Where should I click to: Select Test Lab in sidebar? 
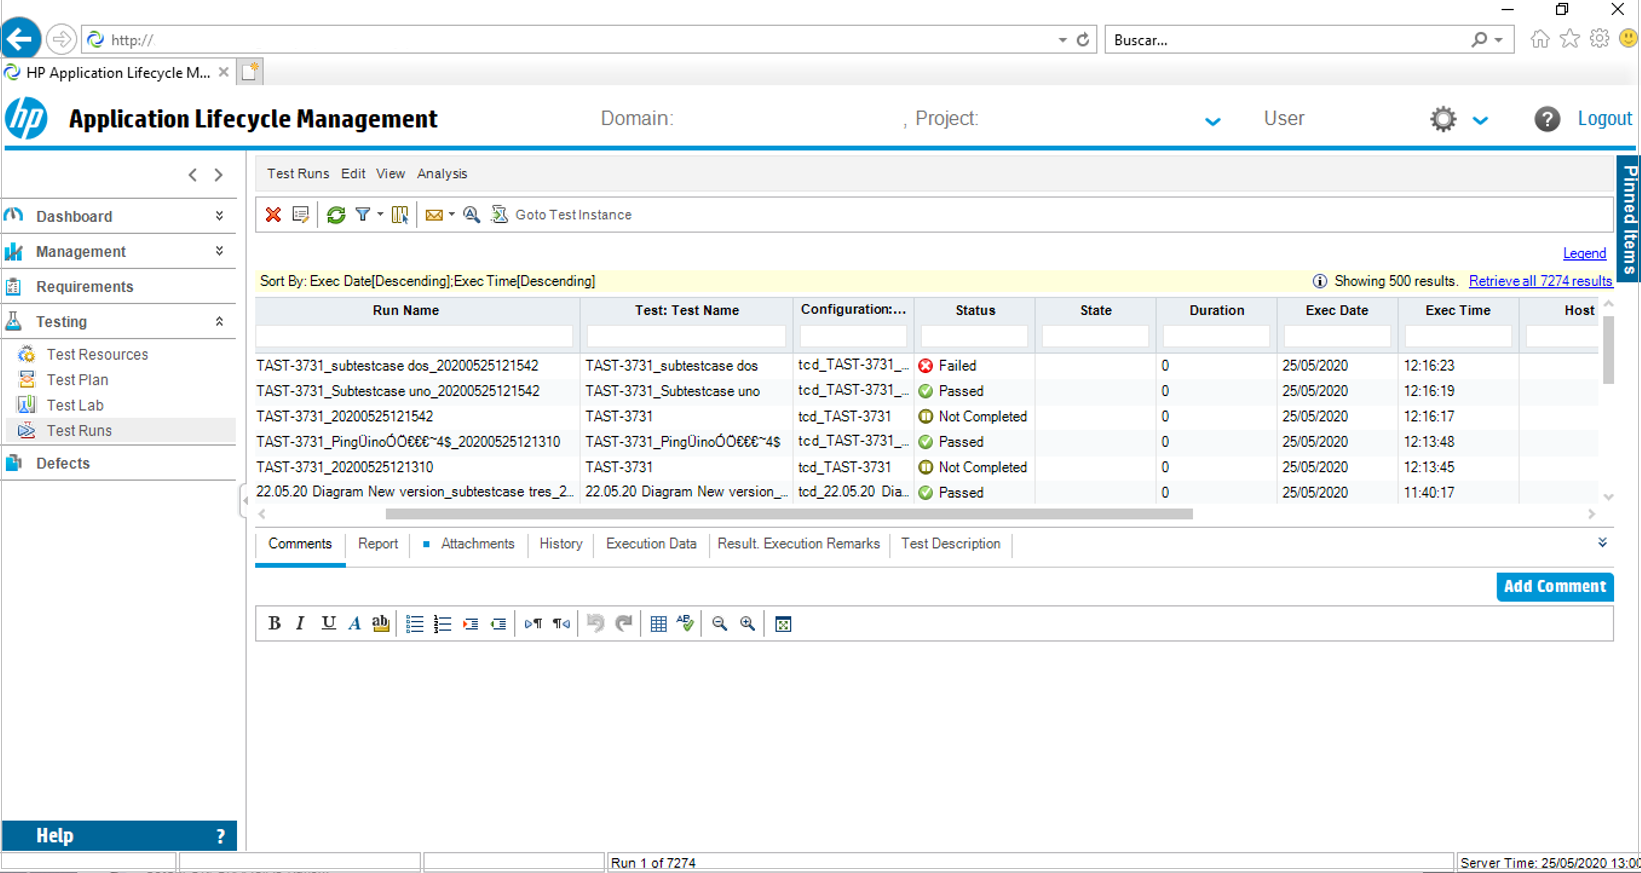click(75, 405)
